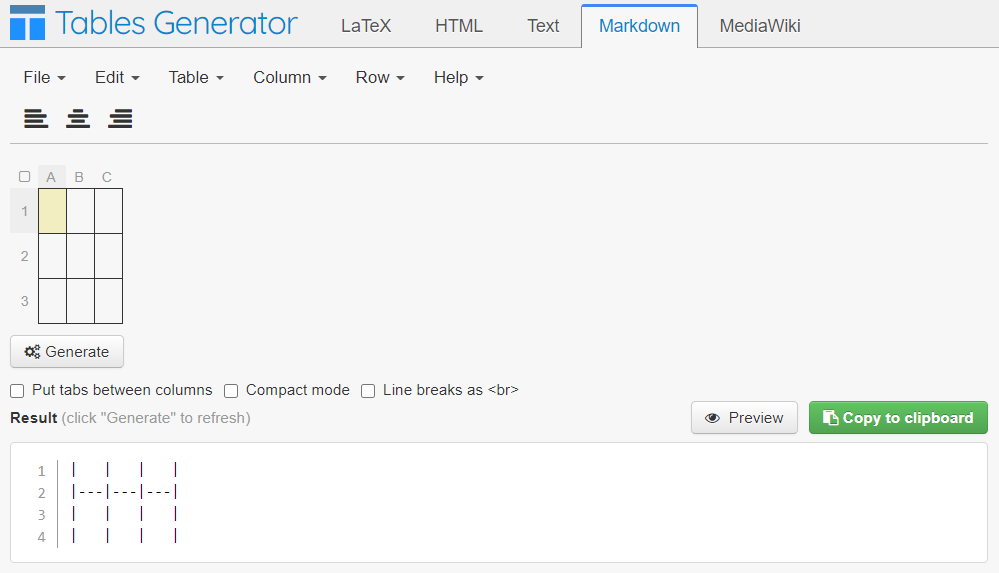Switch to the LaTeX tab
This screenshot has height=573, width=999.
click(x=366, y=26)
